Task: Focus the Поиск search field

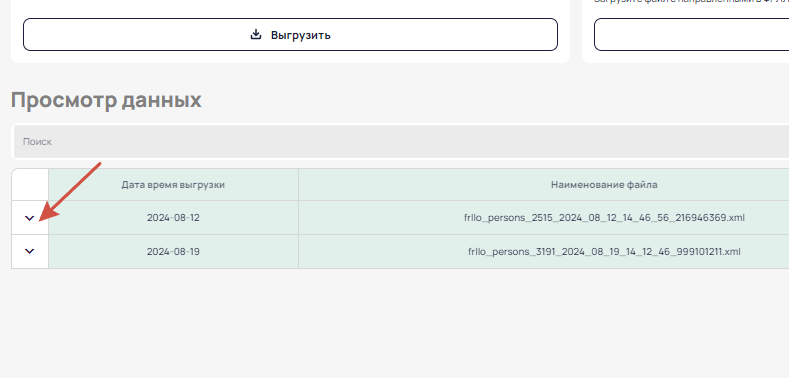Action: 401,141
